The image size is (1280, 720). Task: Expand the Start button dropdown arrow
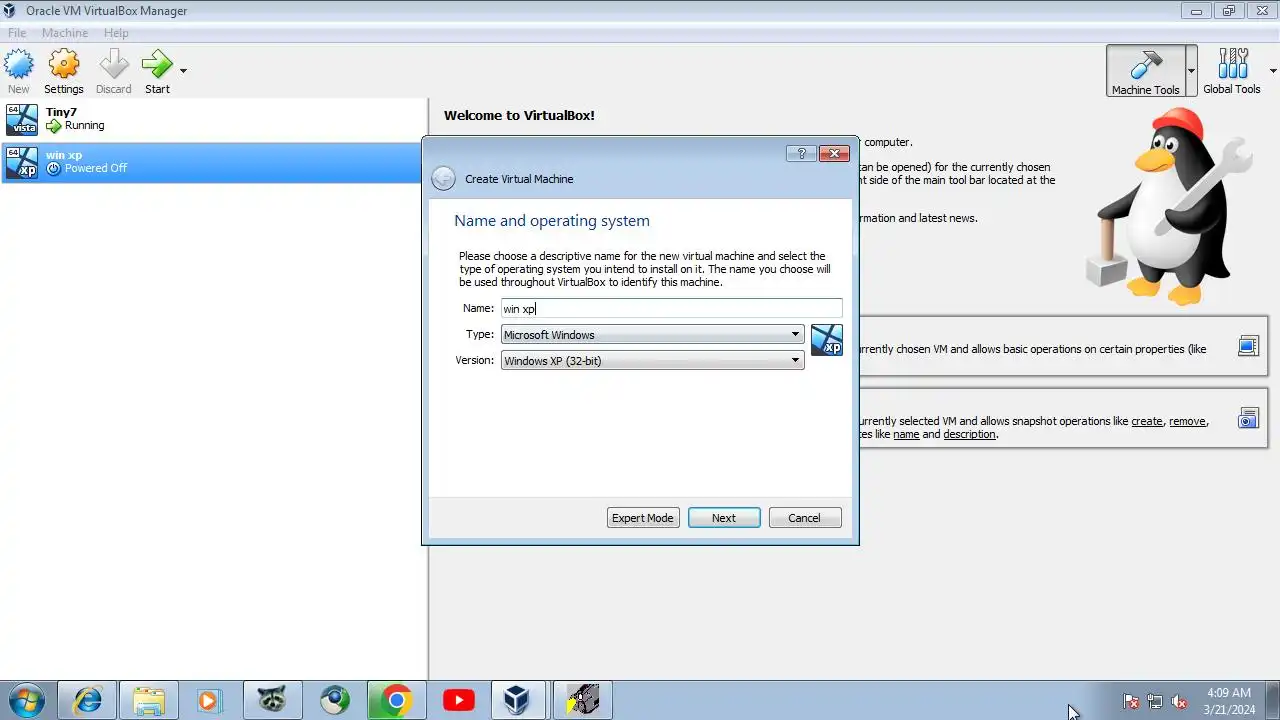click(183, 71)
